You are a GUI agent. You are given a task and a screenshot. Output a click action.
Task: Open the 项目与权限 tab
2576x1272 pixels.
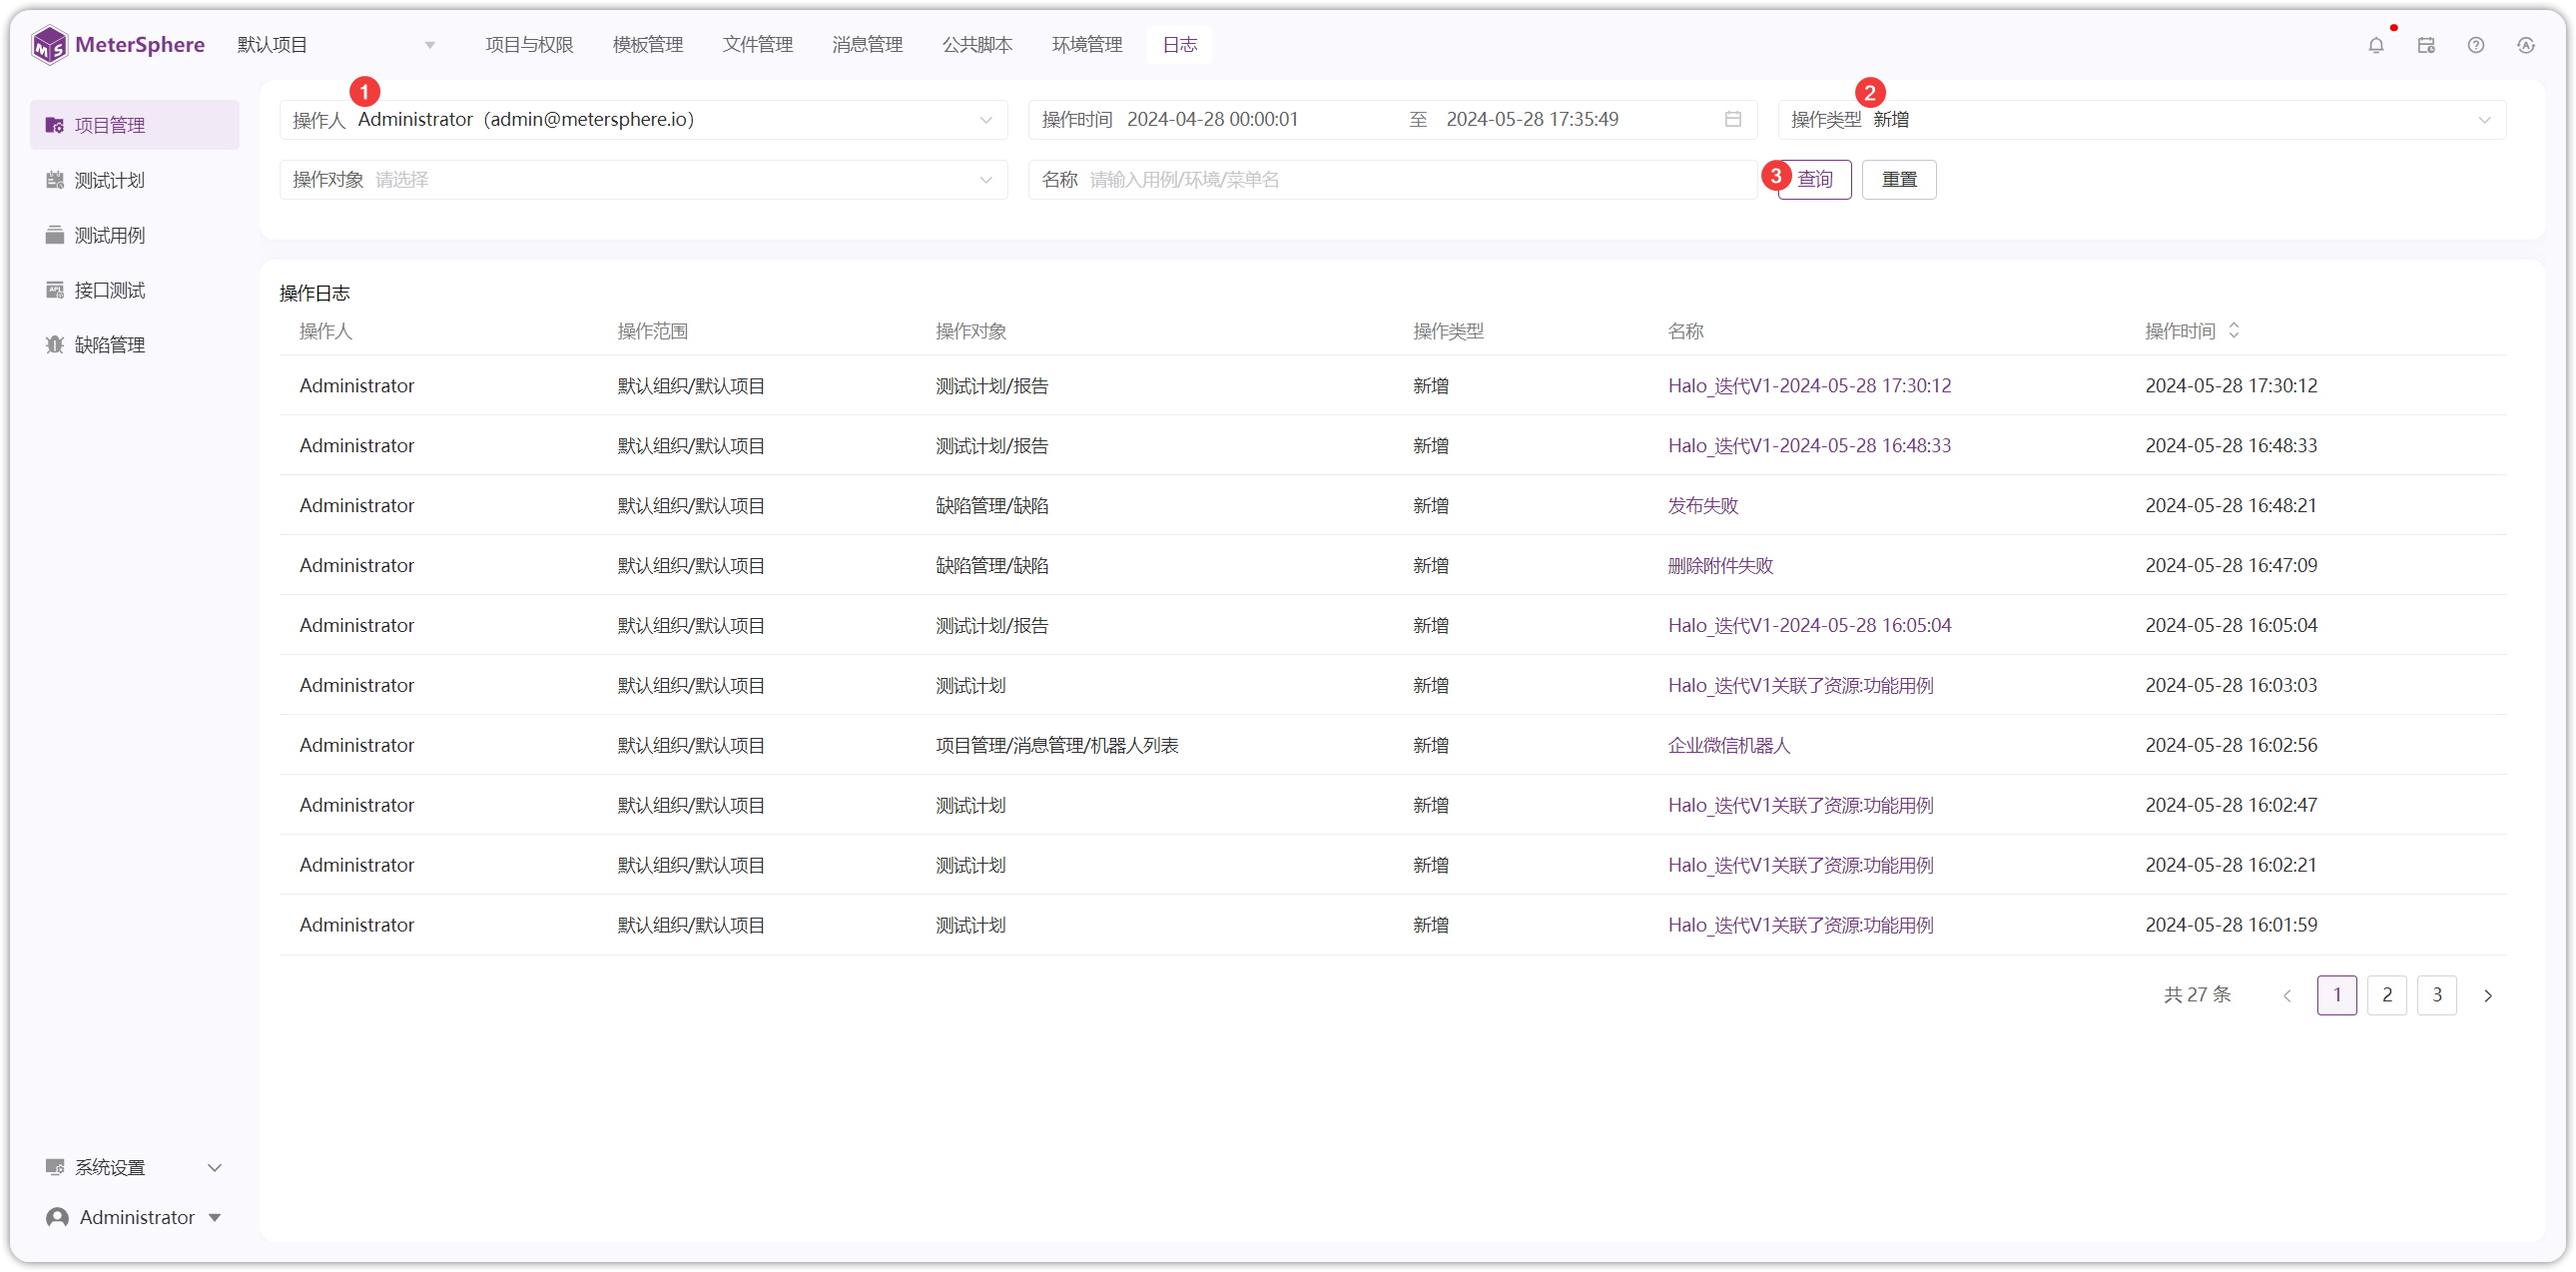pyautogui.click(x=529, y=45)
